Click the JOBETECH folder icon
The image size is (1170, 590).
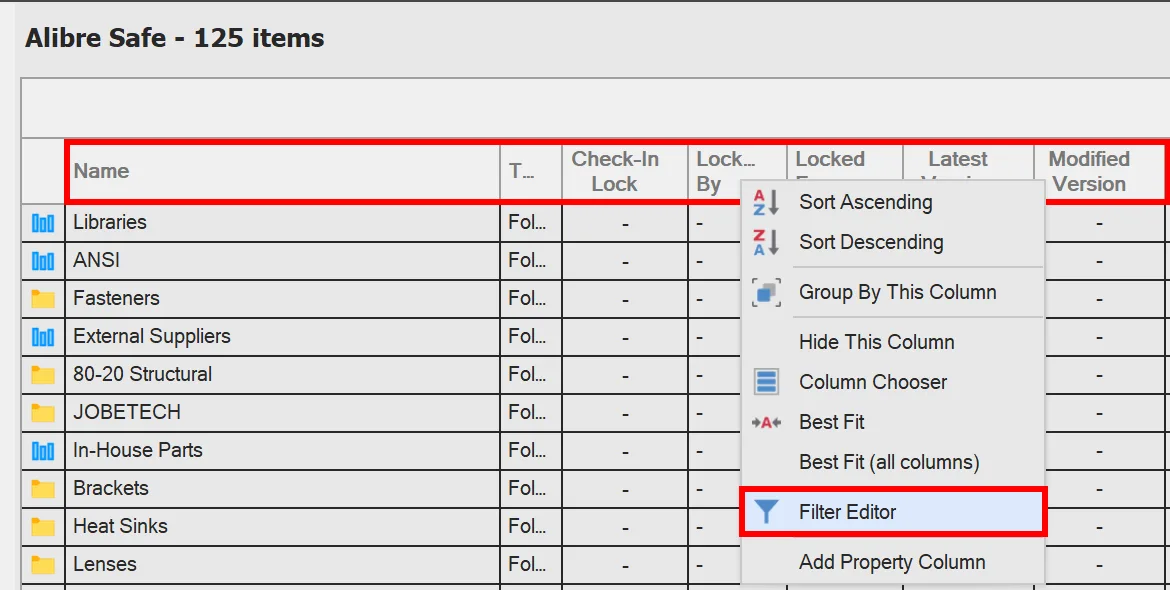(x=43, y=413)
